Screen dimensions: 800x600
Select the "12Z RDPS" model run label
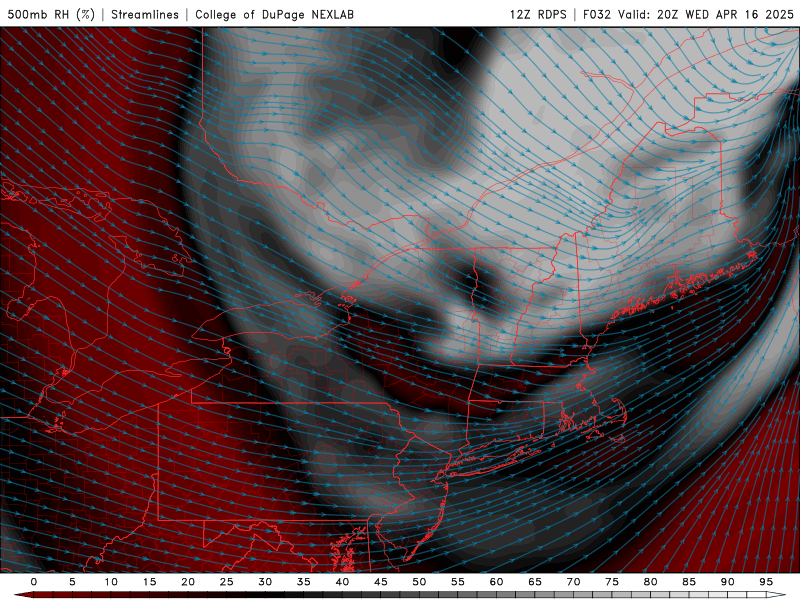tap(538, 14)
